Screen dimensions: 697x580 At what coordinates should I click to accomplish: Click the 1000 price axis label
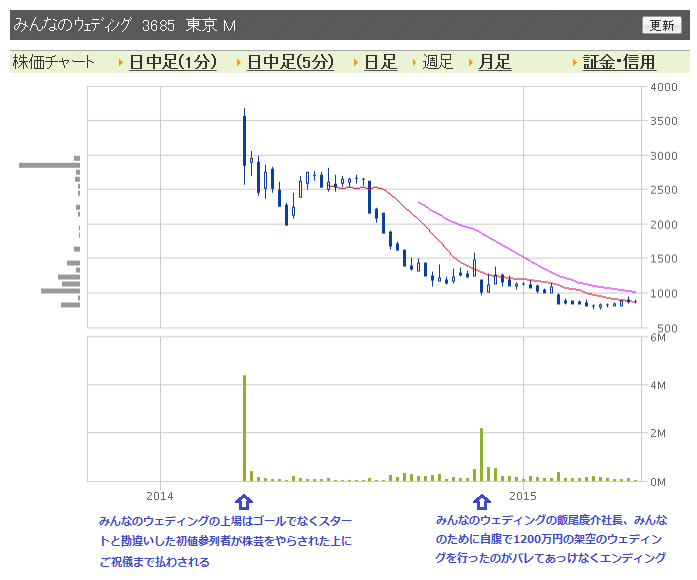pos(664,293)
